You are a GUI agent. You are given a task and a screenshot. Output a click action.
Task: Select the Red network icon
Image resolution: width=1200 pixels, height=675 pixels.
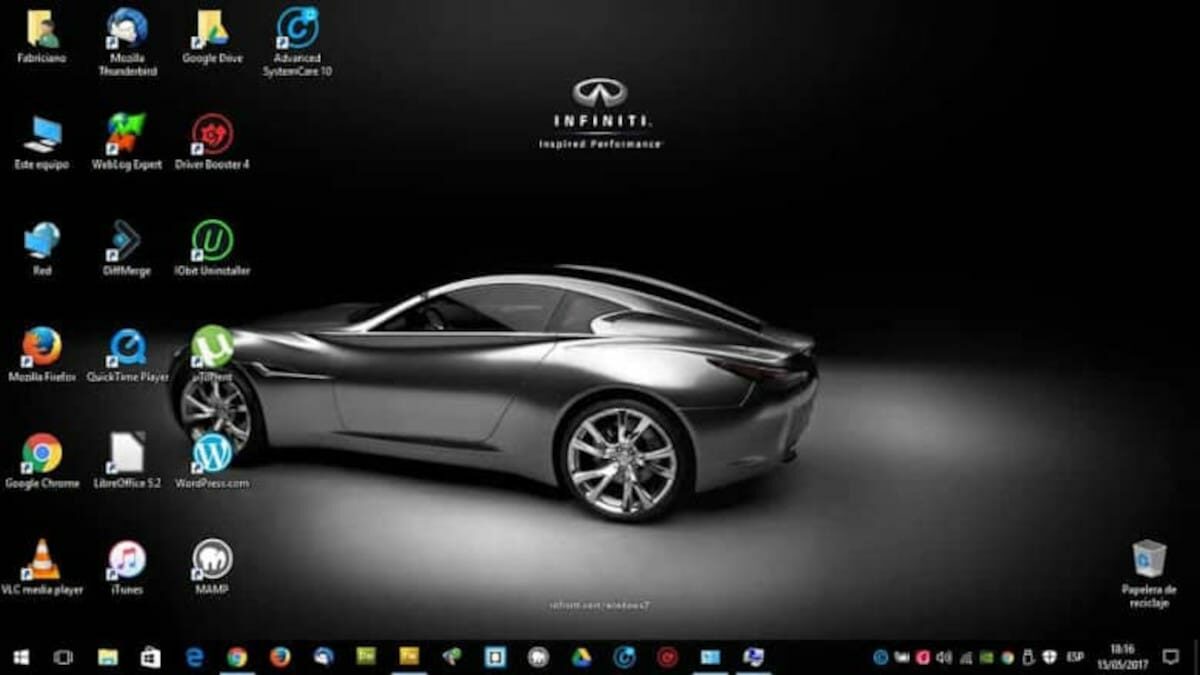[x=42, y=247]
